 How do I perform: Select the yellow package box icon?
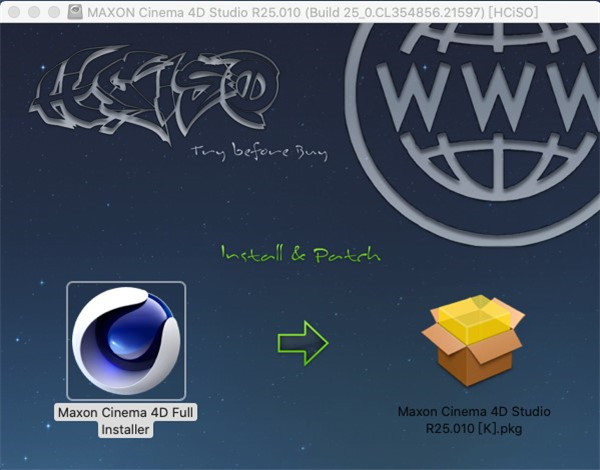pyautogui.click(x=474, y=340)
